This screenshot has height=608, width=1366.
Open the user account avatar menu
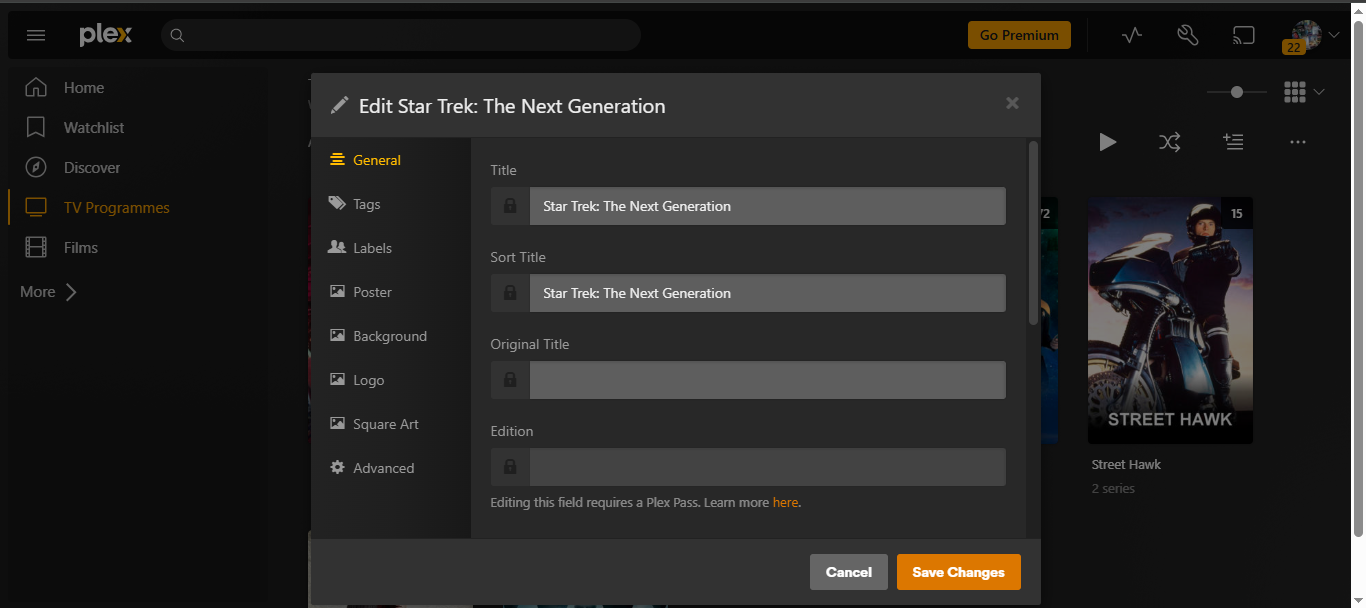1306,35
